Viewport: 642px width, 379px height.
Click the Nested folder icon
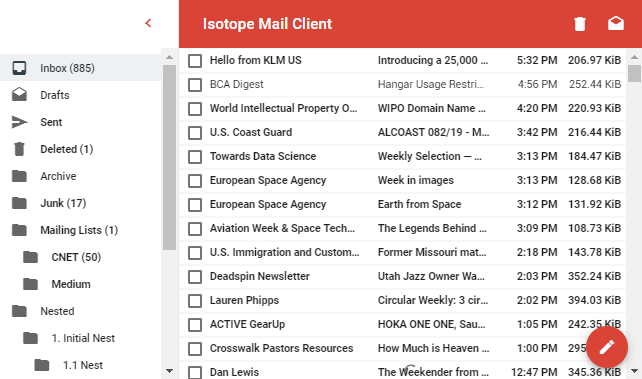pos(19,311)
